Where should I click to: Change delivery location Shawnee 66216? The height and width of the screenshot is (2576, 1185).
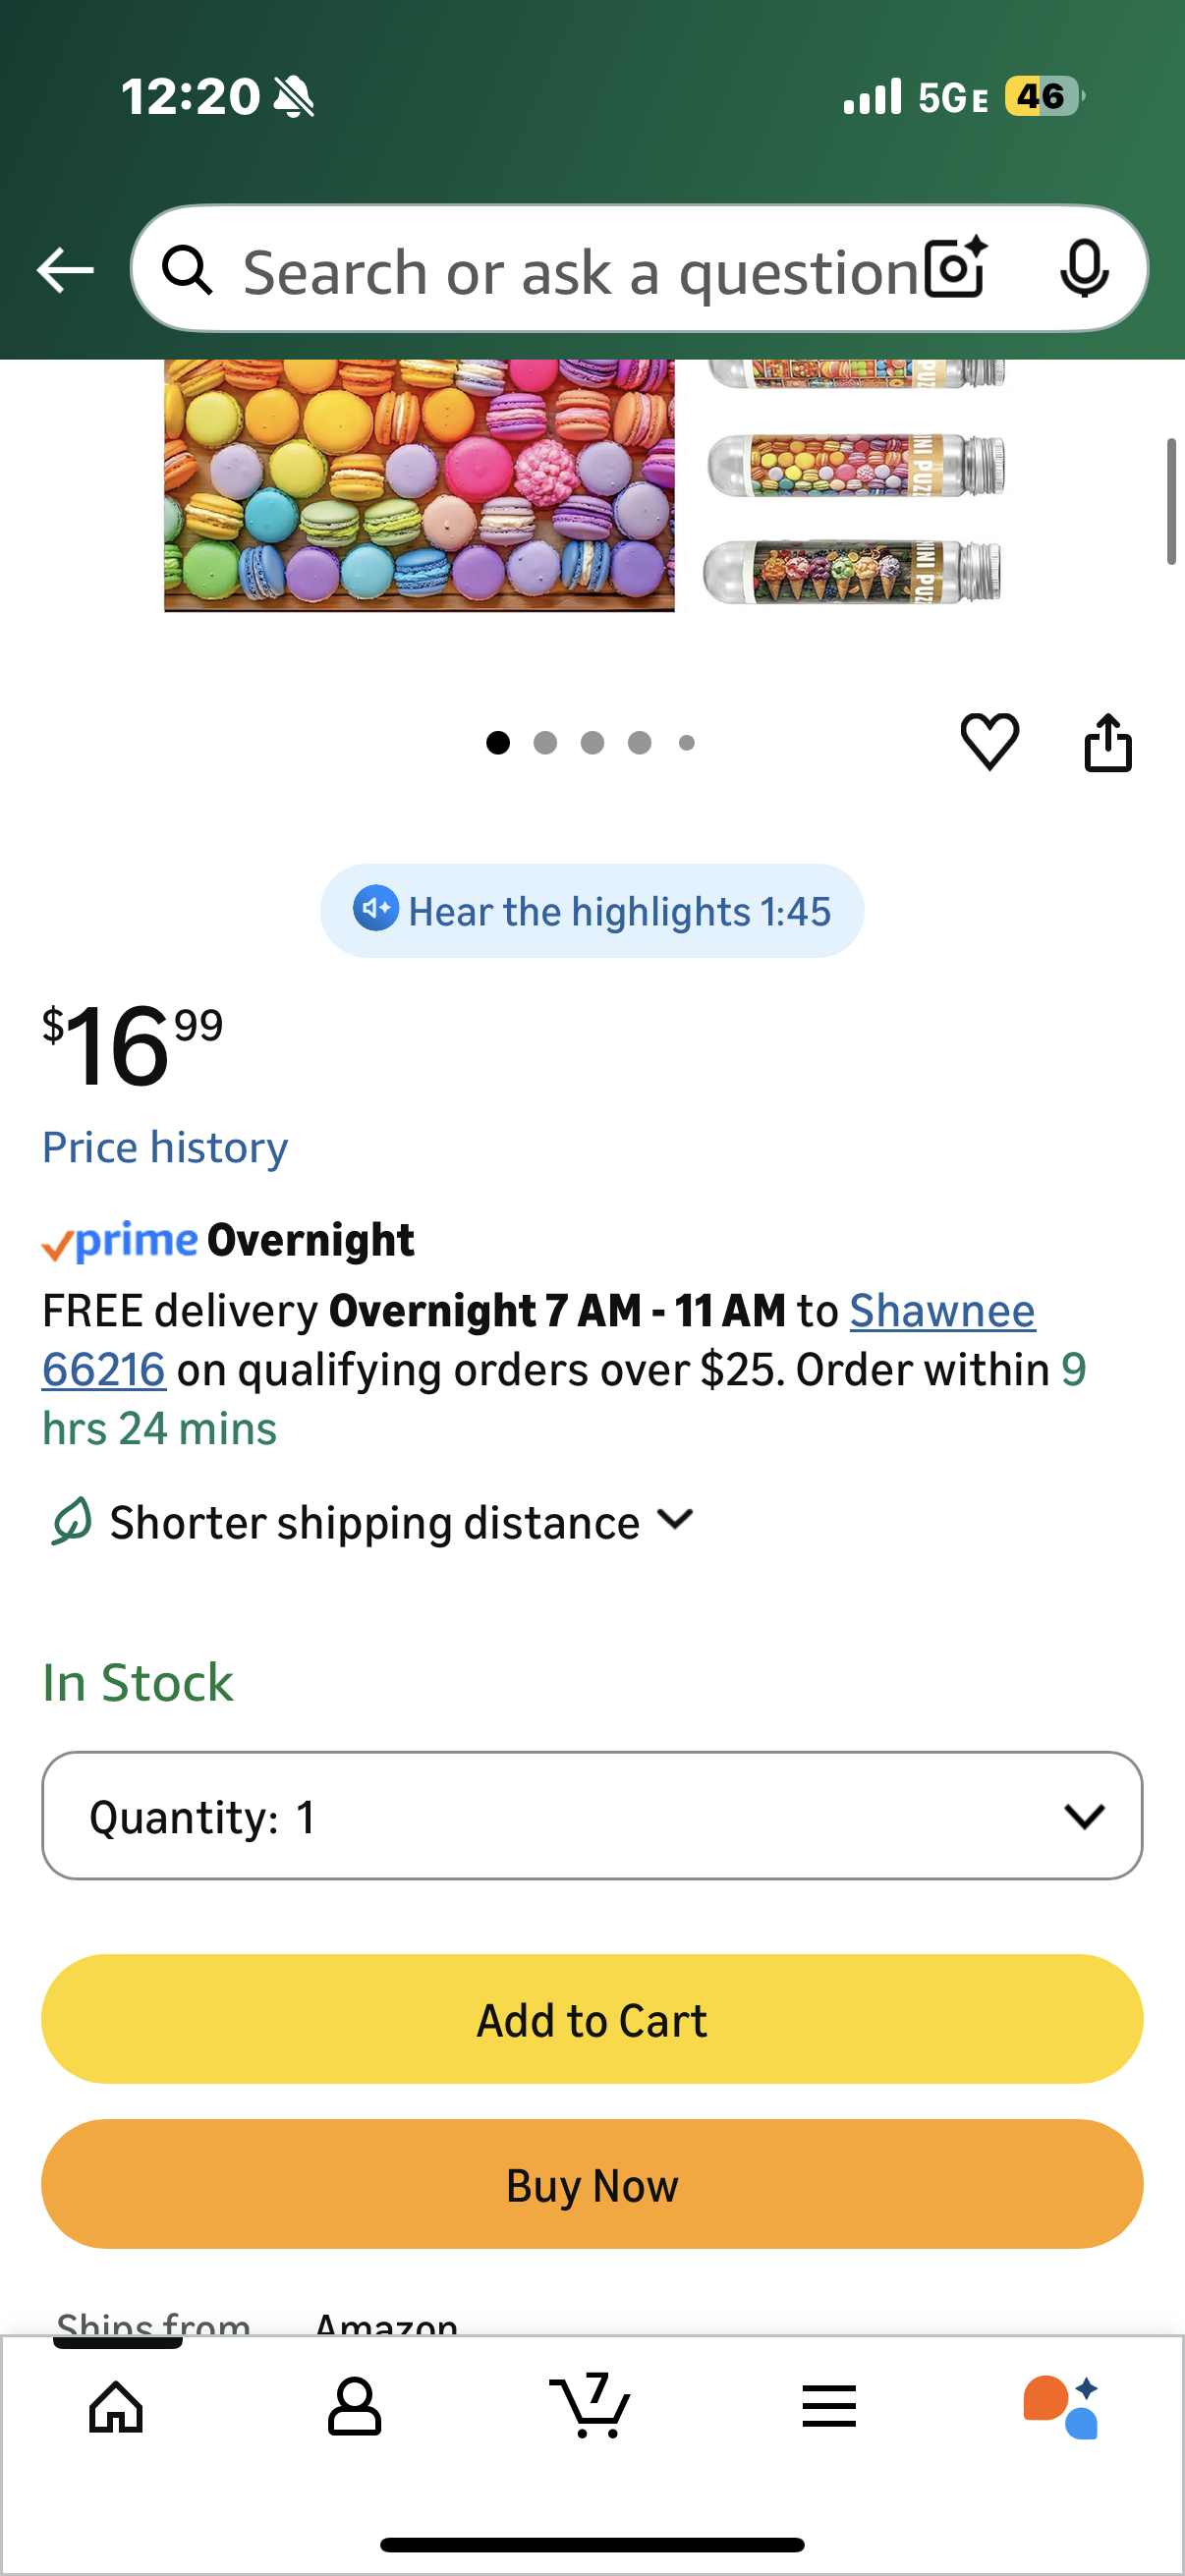point(941,1311)
